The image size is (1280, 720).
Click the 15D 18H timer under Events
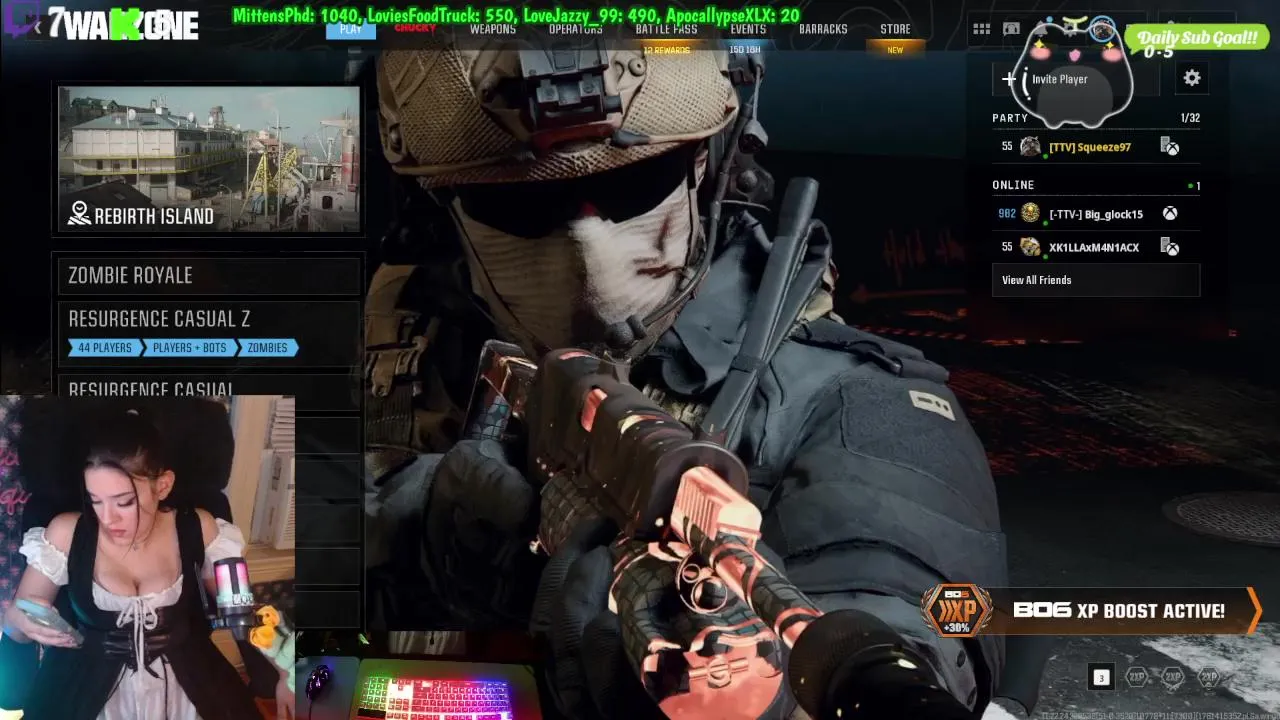point(745,50)
